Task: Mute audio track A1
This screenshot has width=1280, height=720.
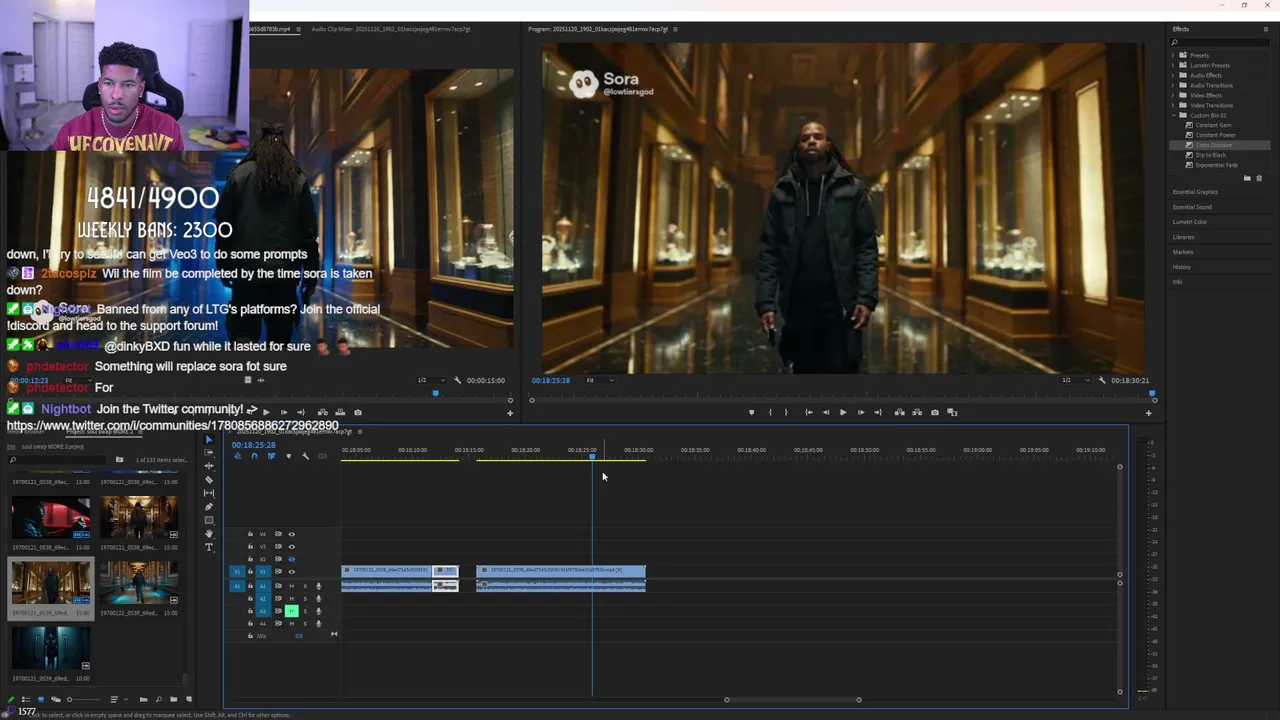Action: [x=291, y=586]
